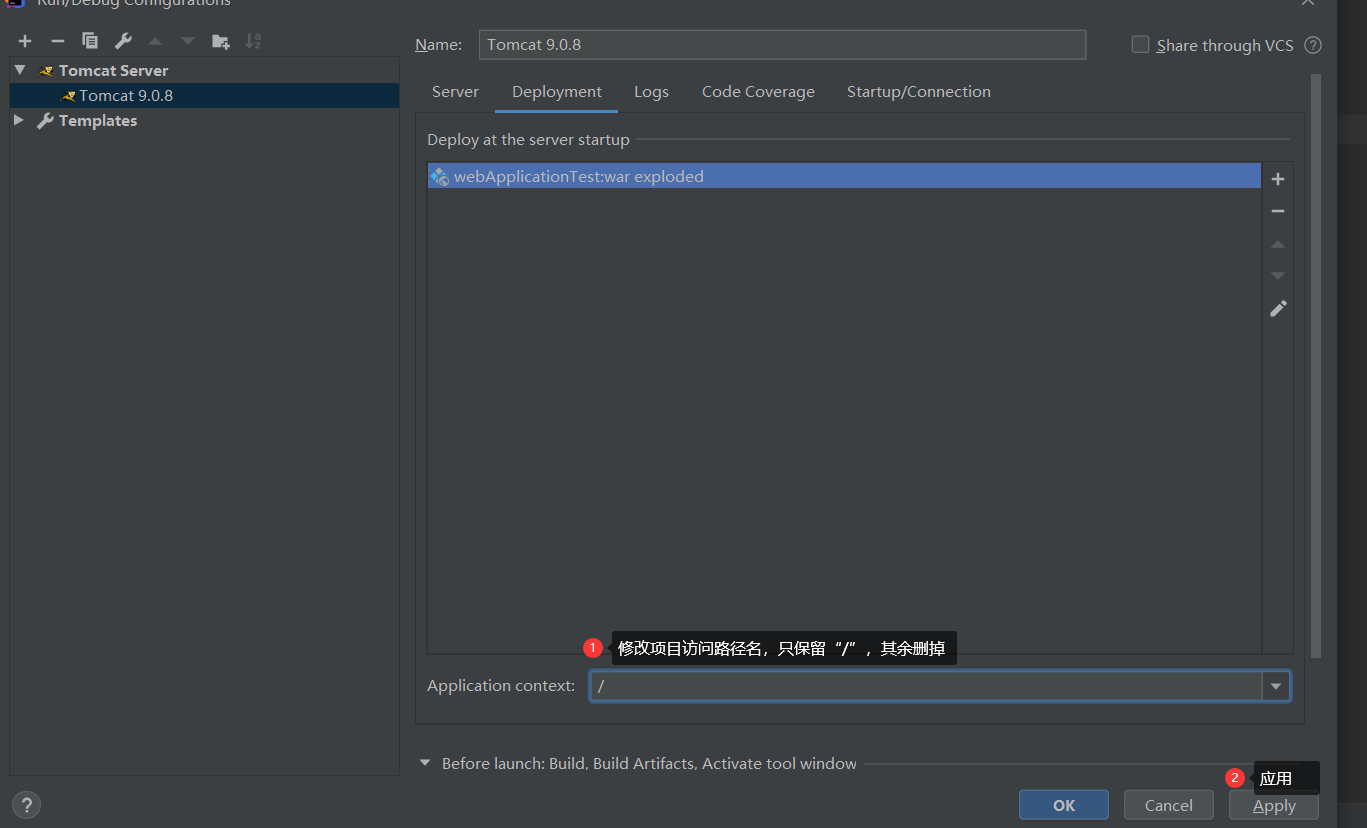Open help question mark next to Share through VCS
The image size is (1367, 828).
coord(1314,45)
